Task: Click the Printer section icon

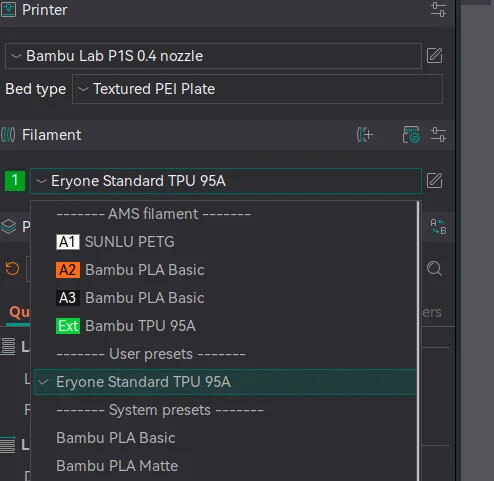Action: [x=8, y=10]
